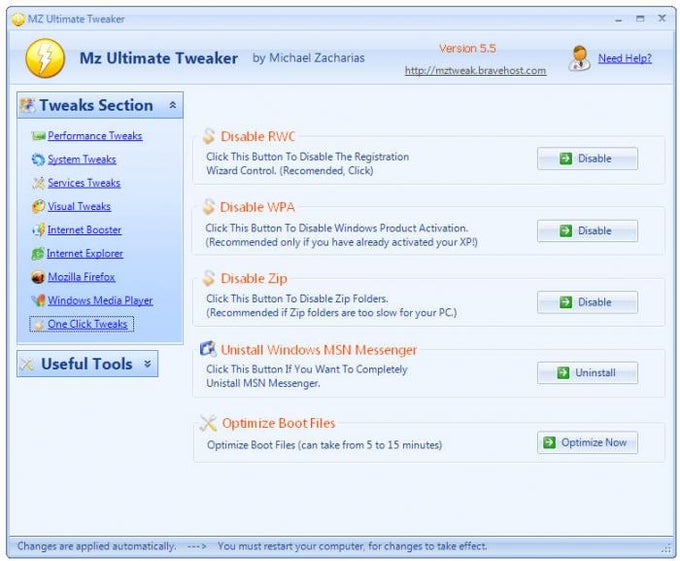Click Disable button for Windows Product Activation
This screenshot has width=680, height=561.
point(587,231)
